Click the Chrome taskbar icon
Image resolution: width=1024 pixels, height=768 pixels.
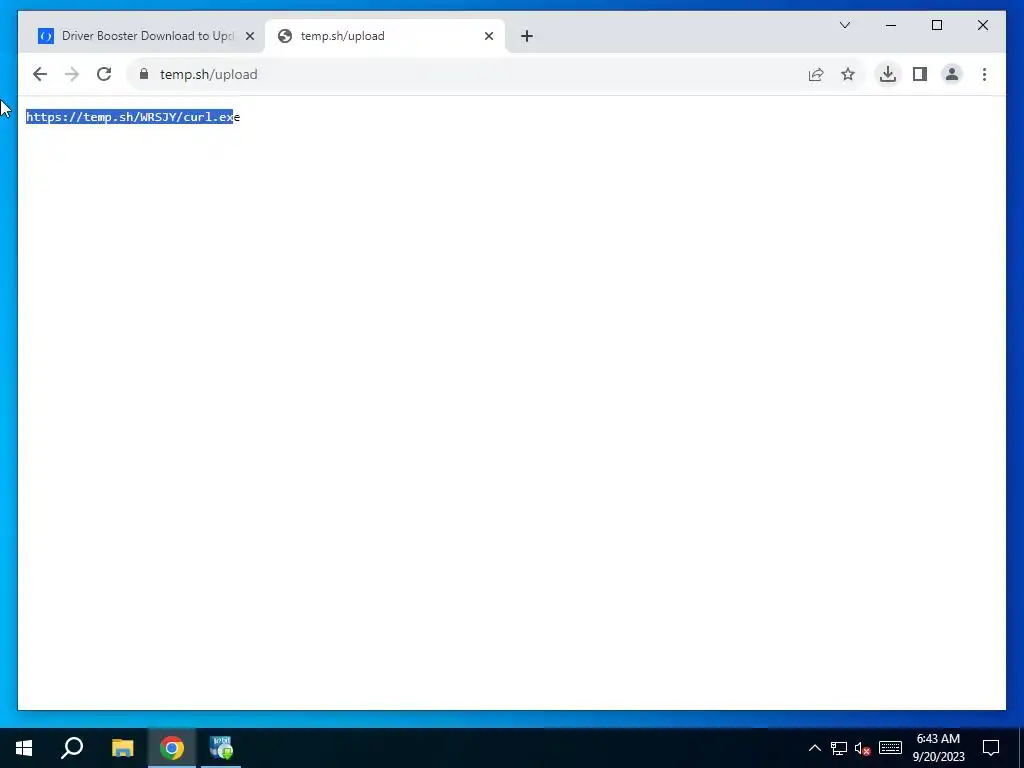(172, 748)
